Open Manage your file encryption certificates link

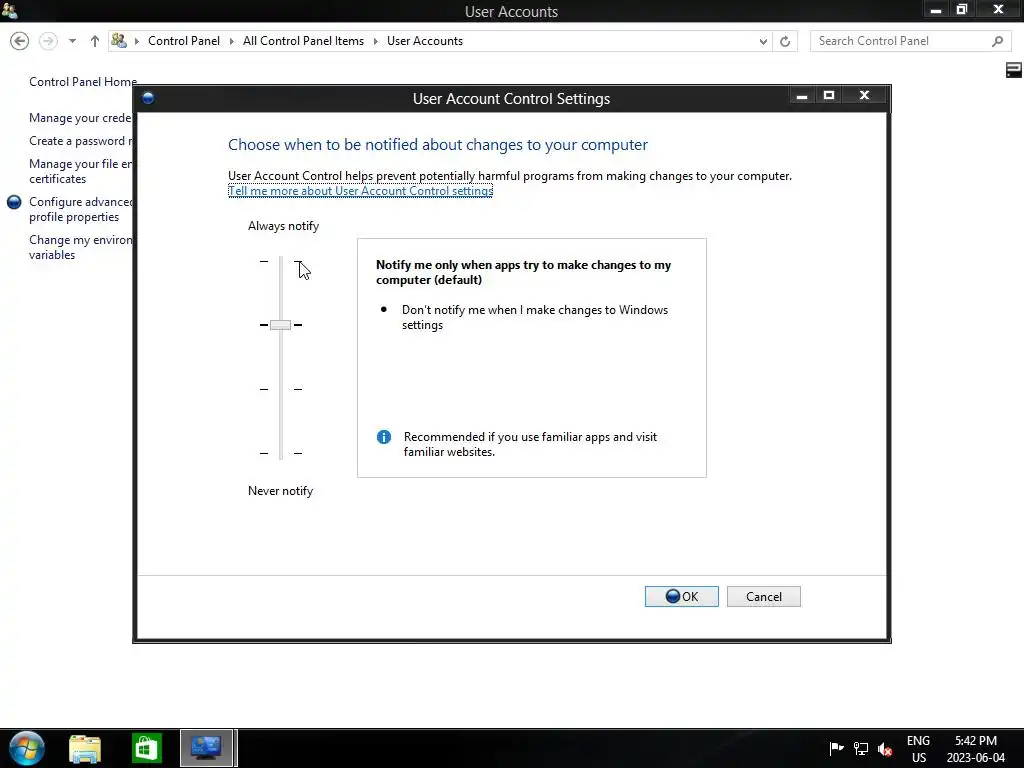pyautogui.click(x=81, y=171)
